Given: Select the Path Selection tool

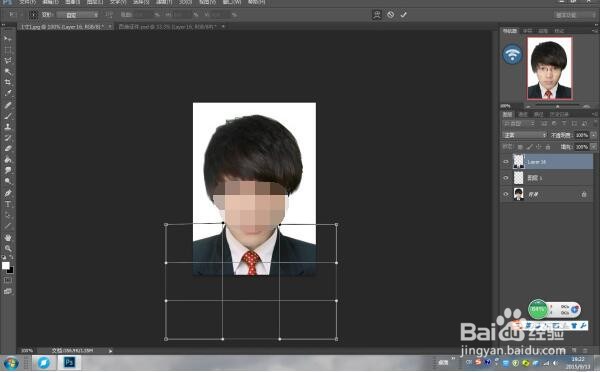Looking at the screenshot, I should point(8,215).
